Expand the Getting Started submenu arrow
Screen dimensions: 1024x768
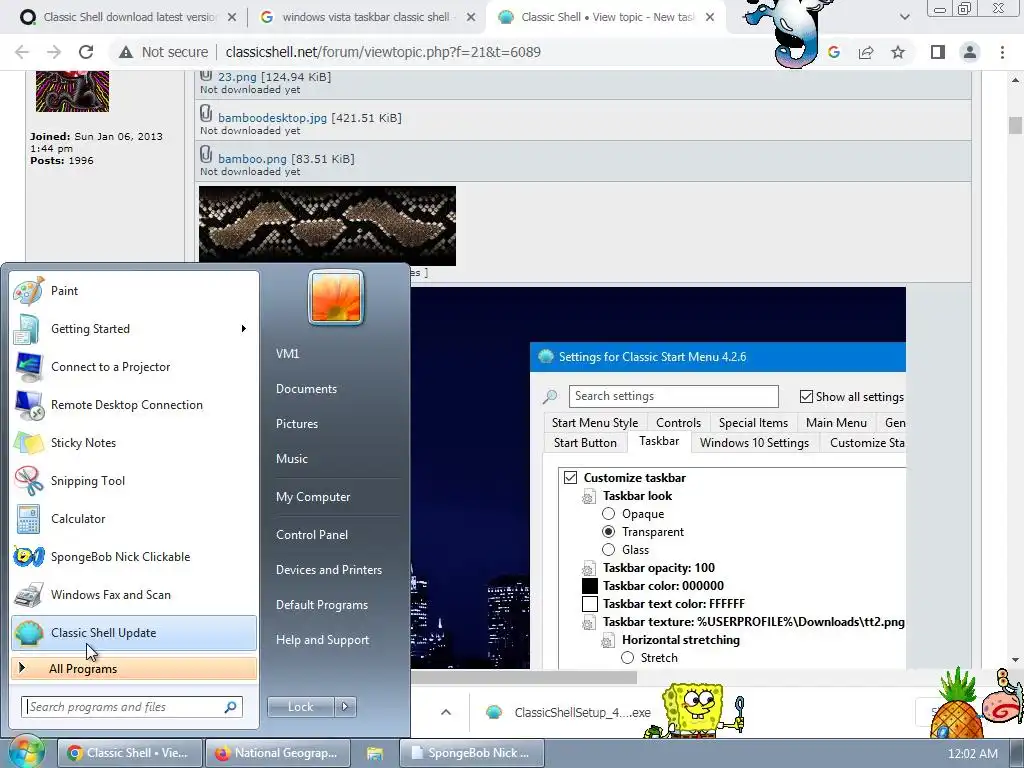pyautogui.click(x=244, y=328)
